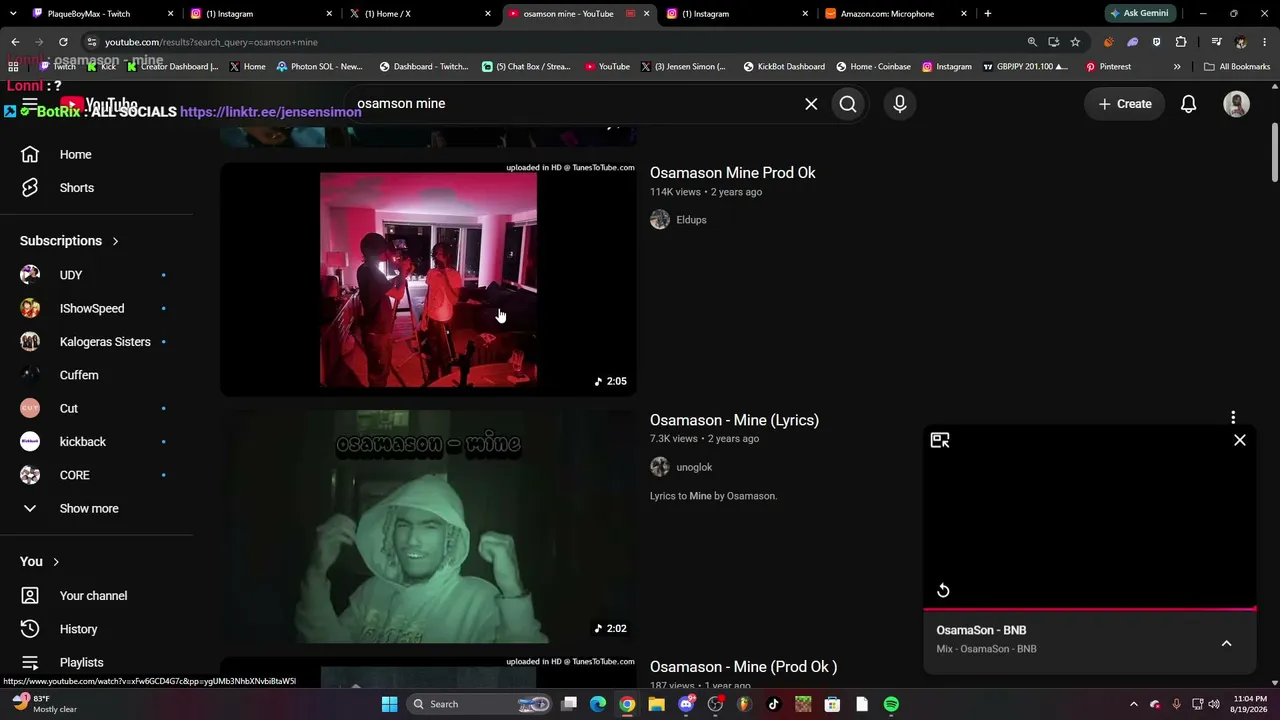
Task: Expand miniplayer to full watch page
Action: (940, 440)
